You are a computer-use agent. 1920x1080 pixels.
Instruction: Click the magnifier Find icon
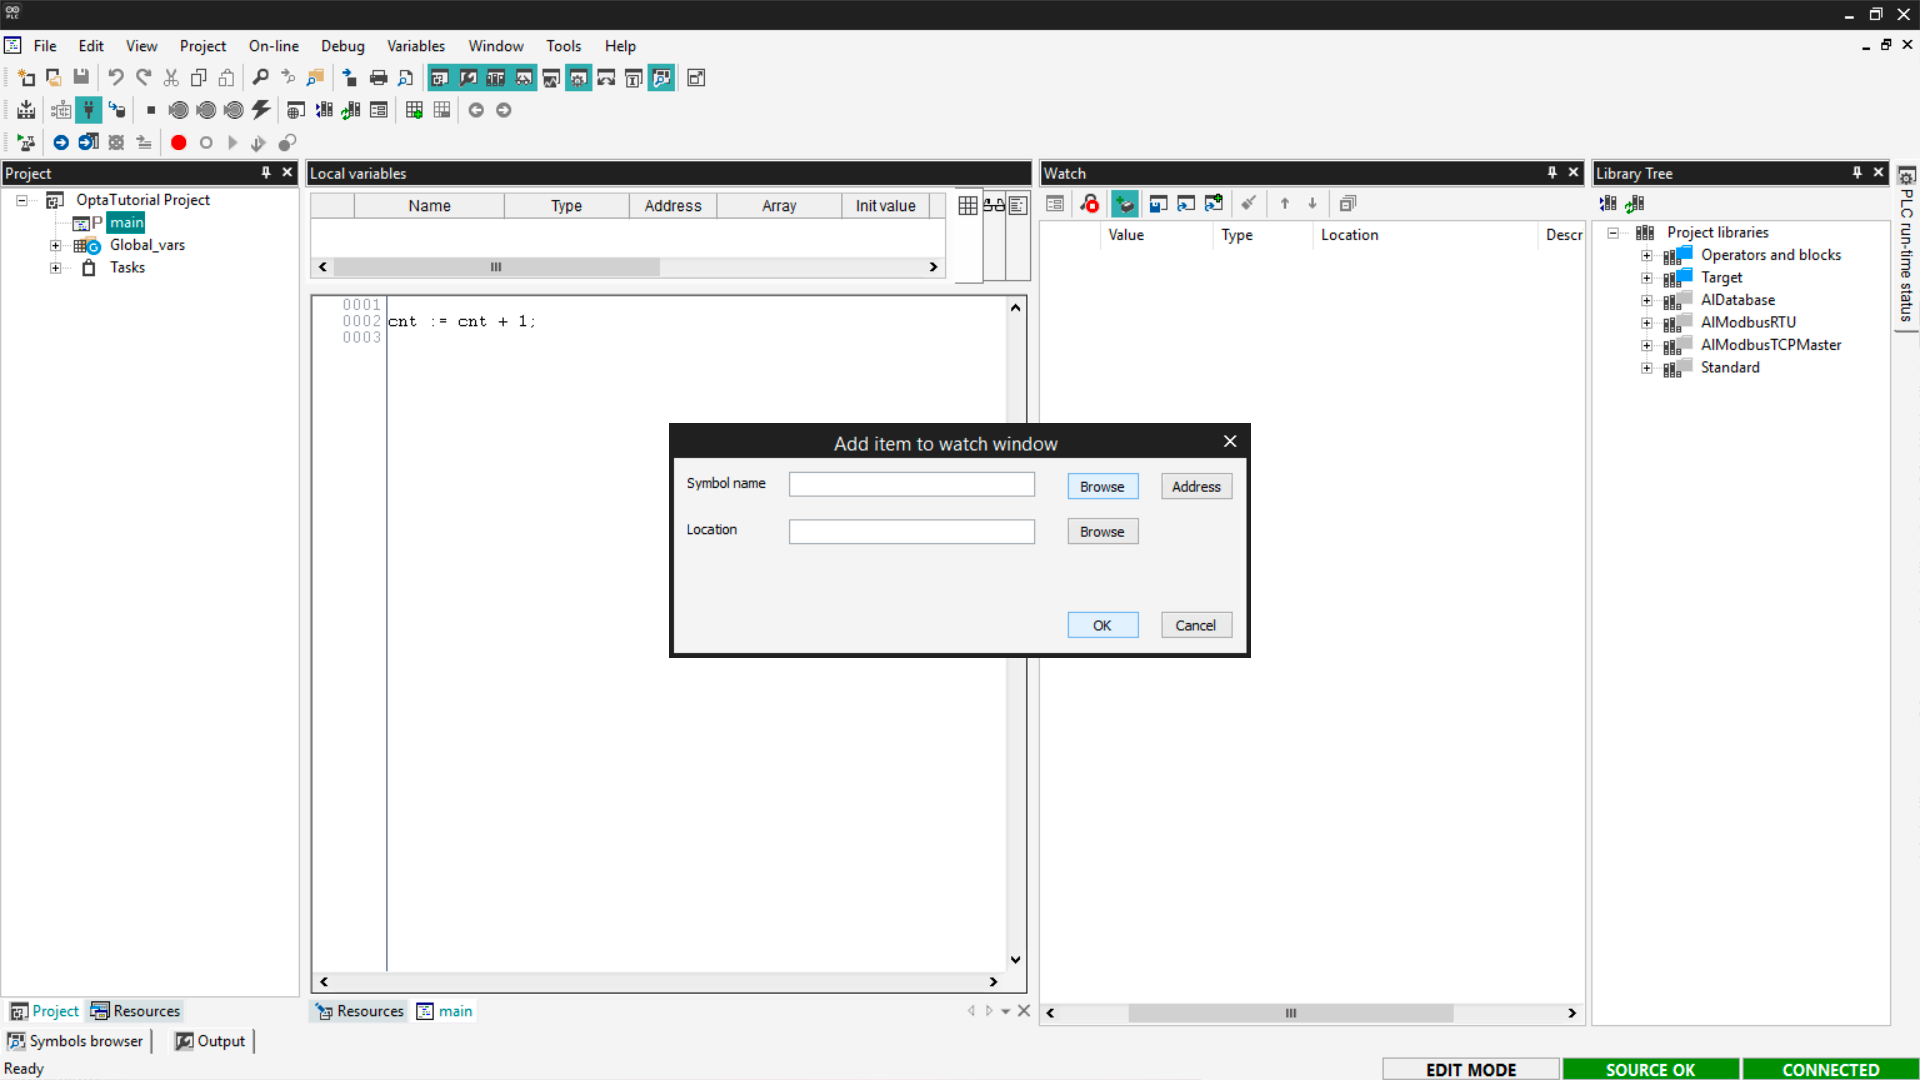pyautogui.click(x=260, y=77)
